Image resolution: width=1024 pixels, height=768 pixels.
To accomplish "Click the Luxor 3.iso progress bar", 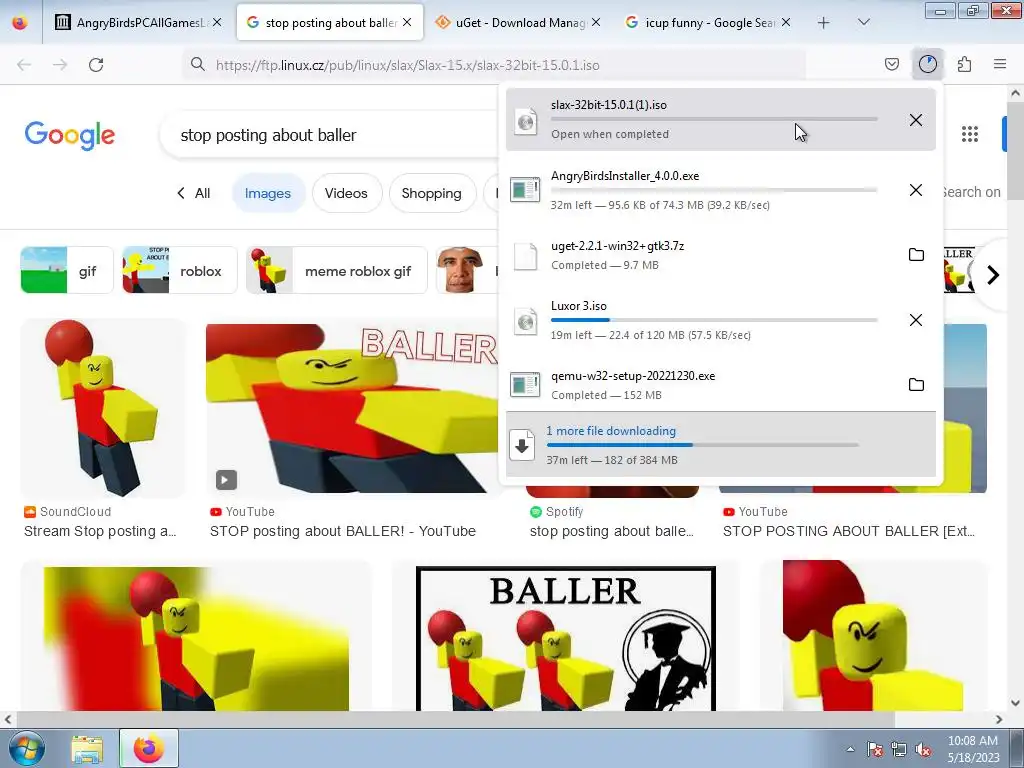I will 714,320.
